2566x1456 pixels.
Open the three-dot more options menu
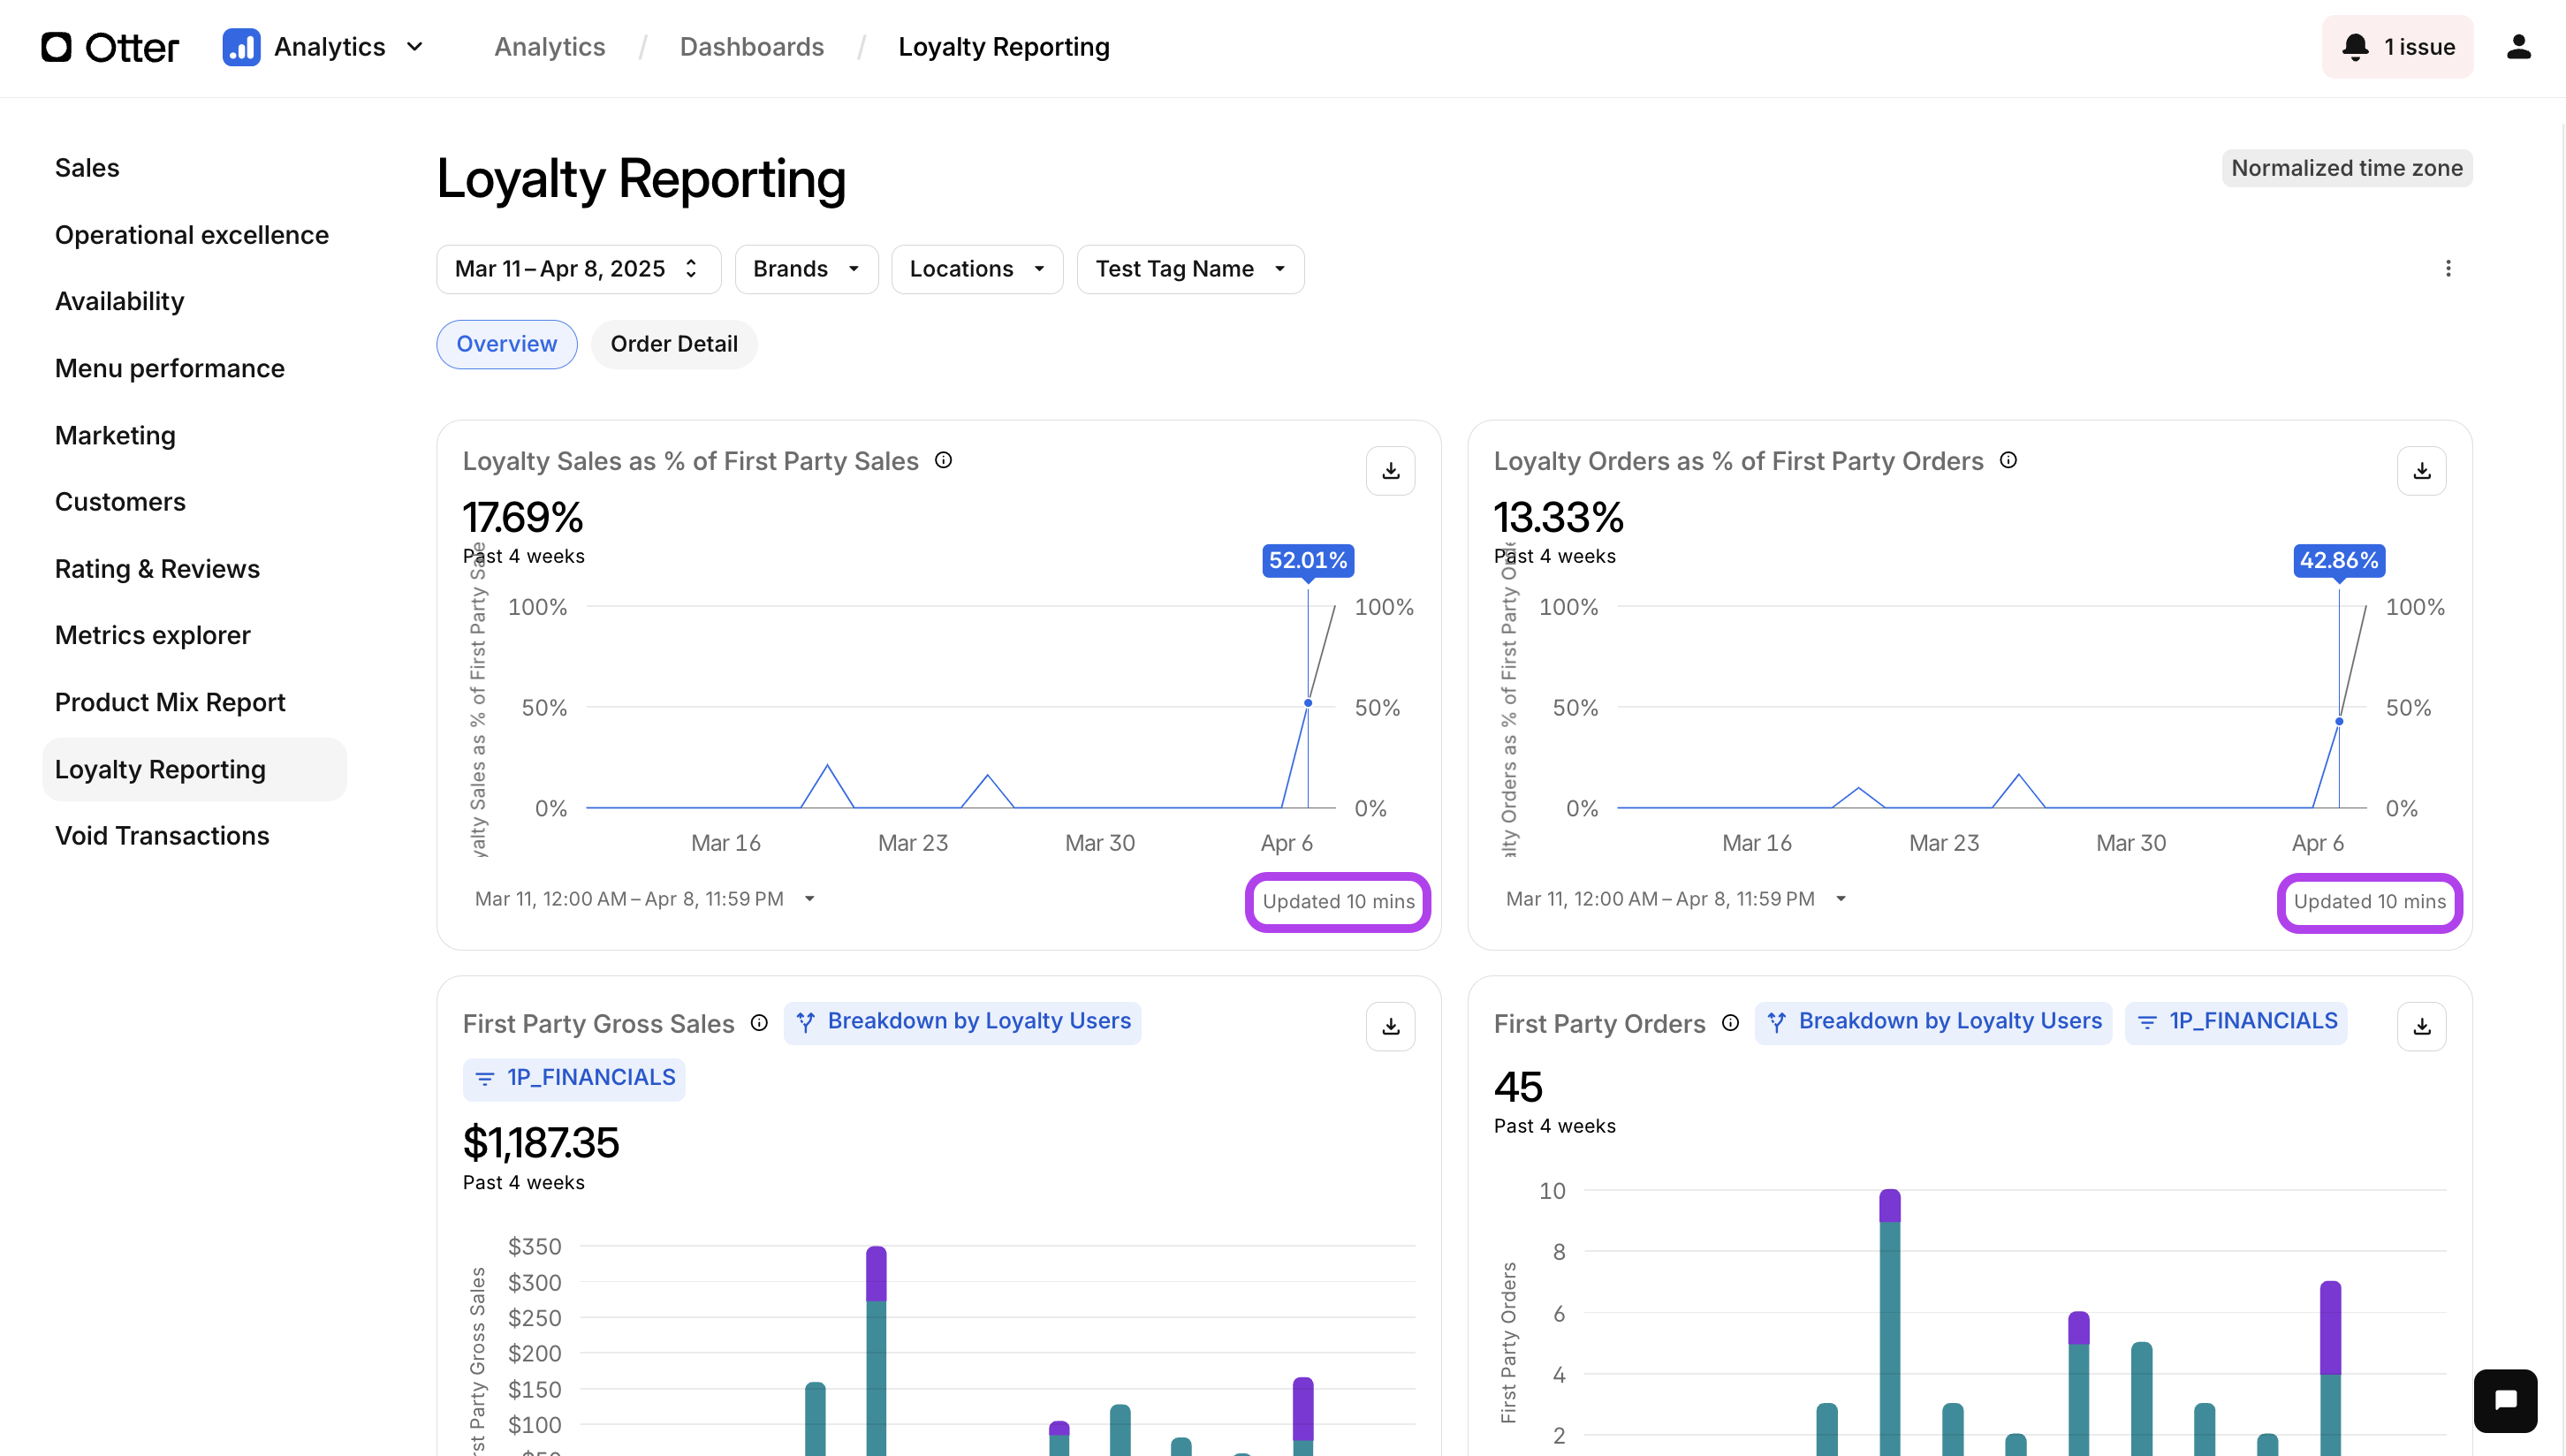point(2448,268)
